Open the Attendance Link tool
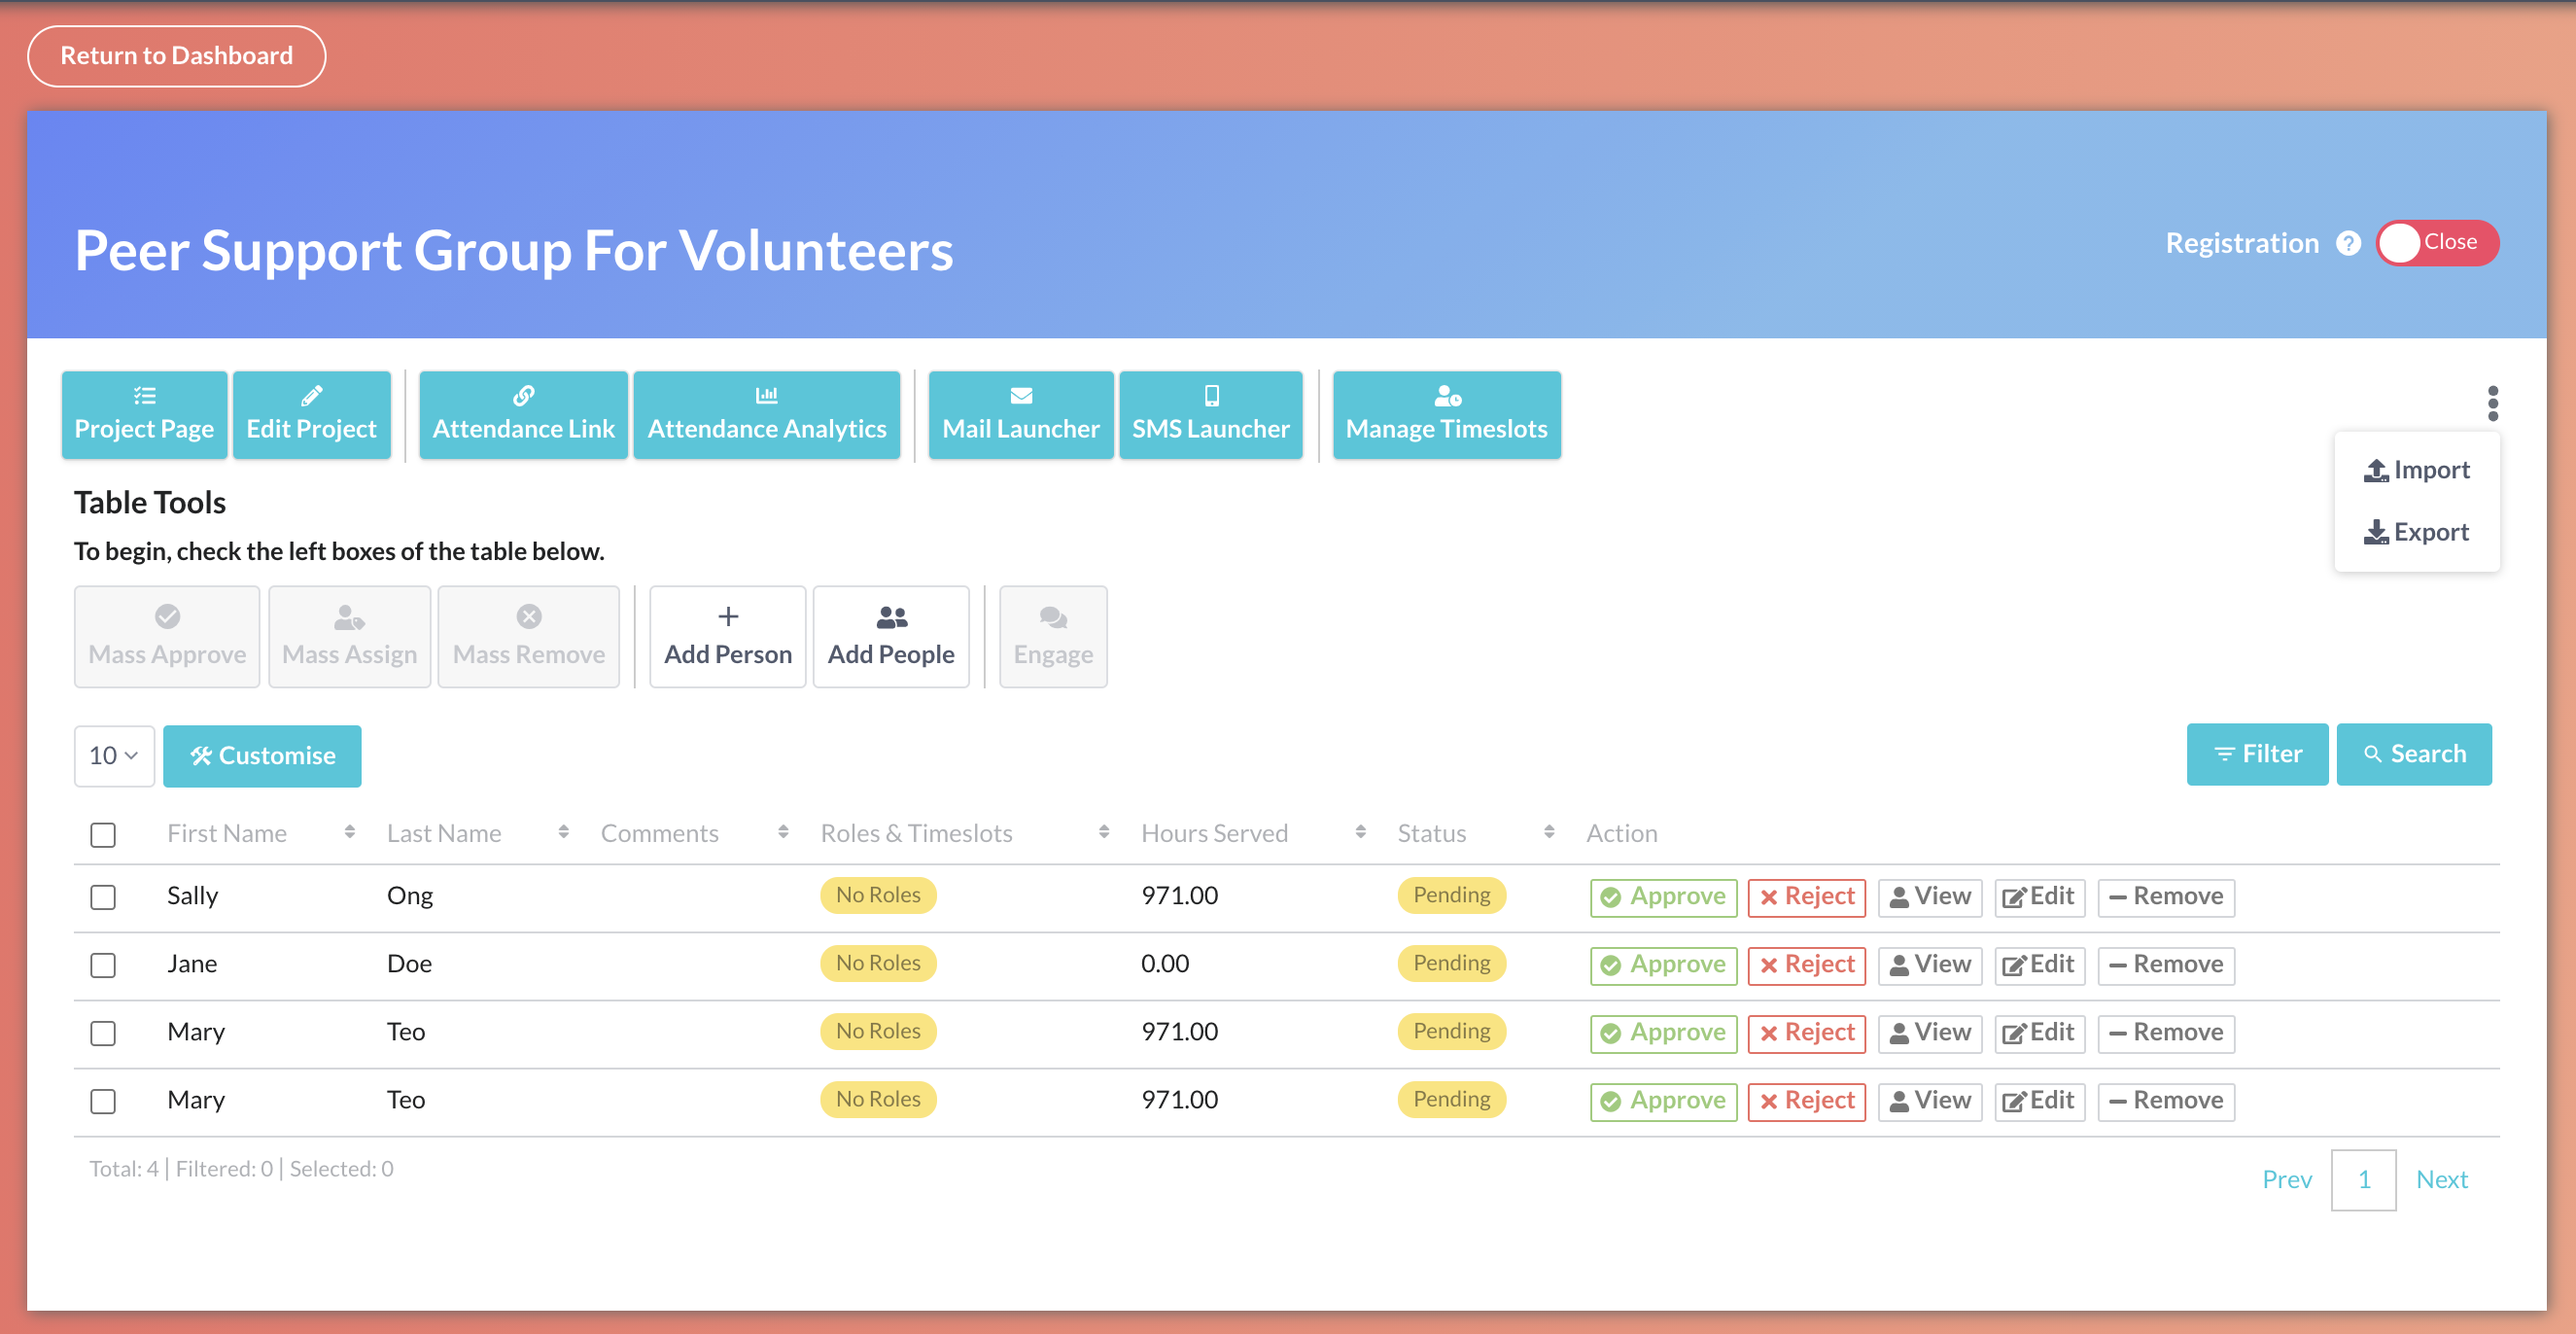Screen dimensions: 2576x1334 (523, 415)
